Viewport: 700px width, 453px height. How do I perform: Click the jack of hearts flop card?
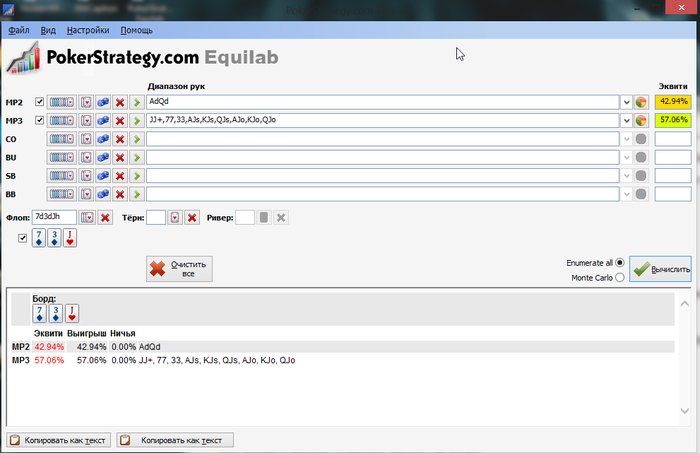70,238
